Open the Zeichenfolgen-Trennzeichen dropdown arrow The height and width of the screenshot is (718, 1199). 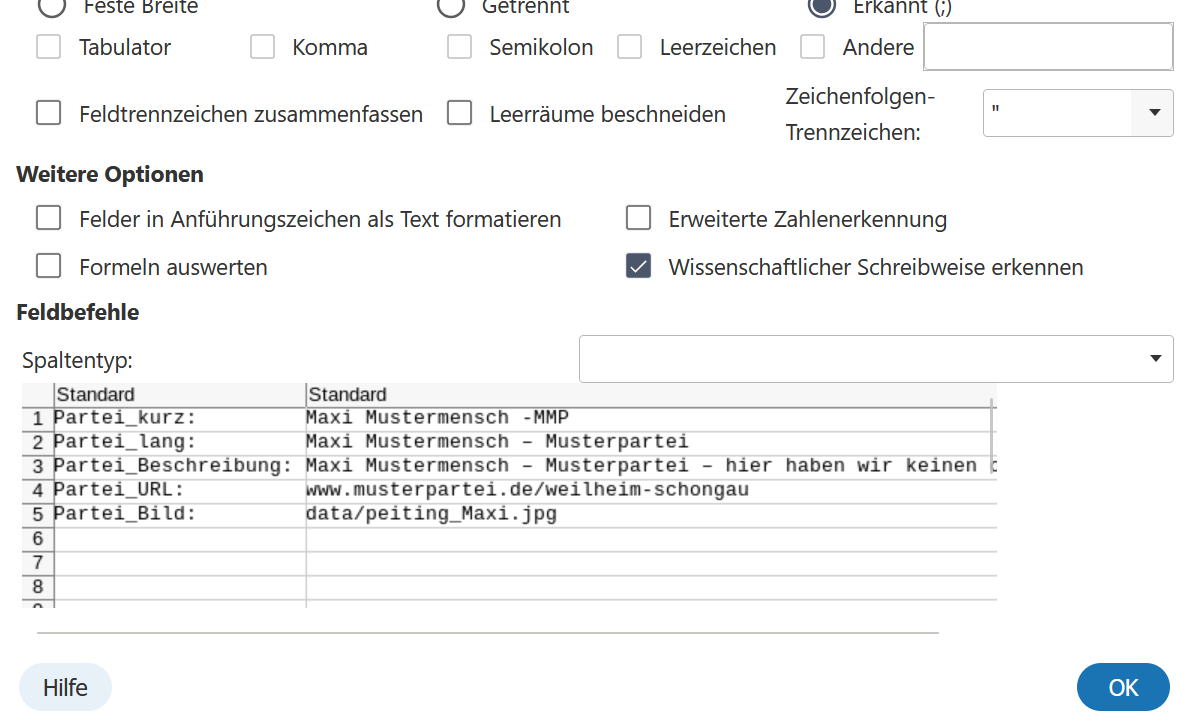click(1153, 113)
